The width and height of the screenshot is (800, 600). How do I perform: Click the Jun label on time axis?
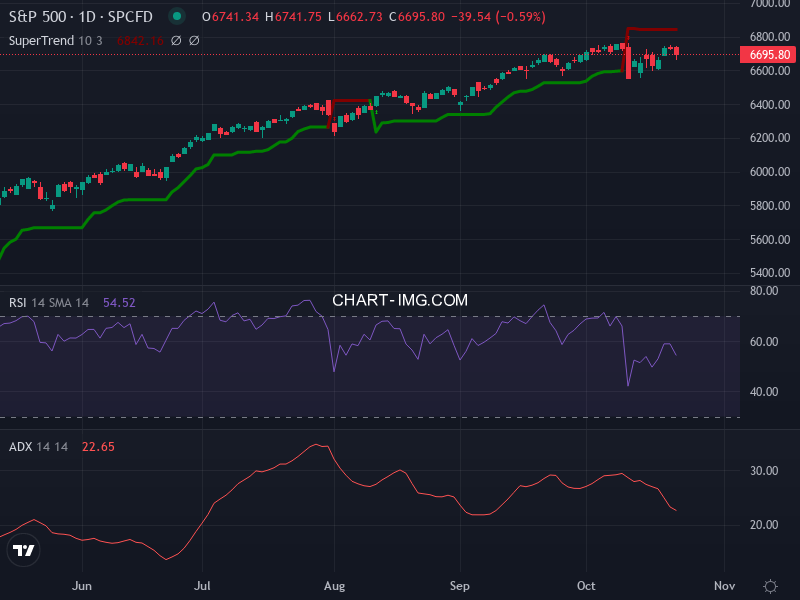click(x=83, y=586)
